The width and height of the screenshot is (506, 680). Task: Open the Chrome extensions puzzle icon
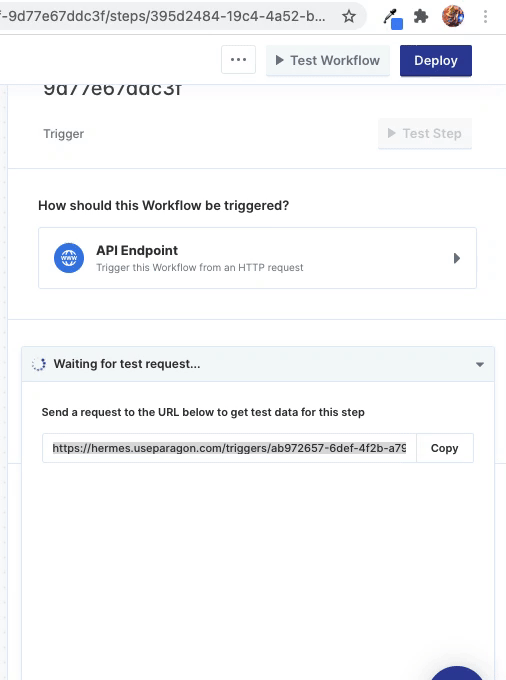[x=421, y=16]
